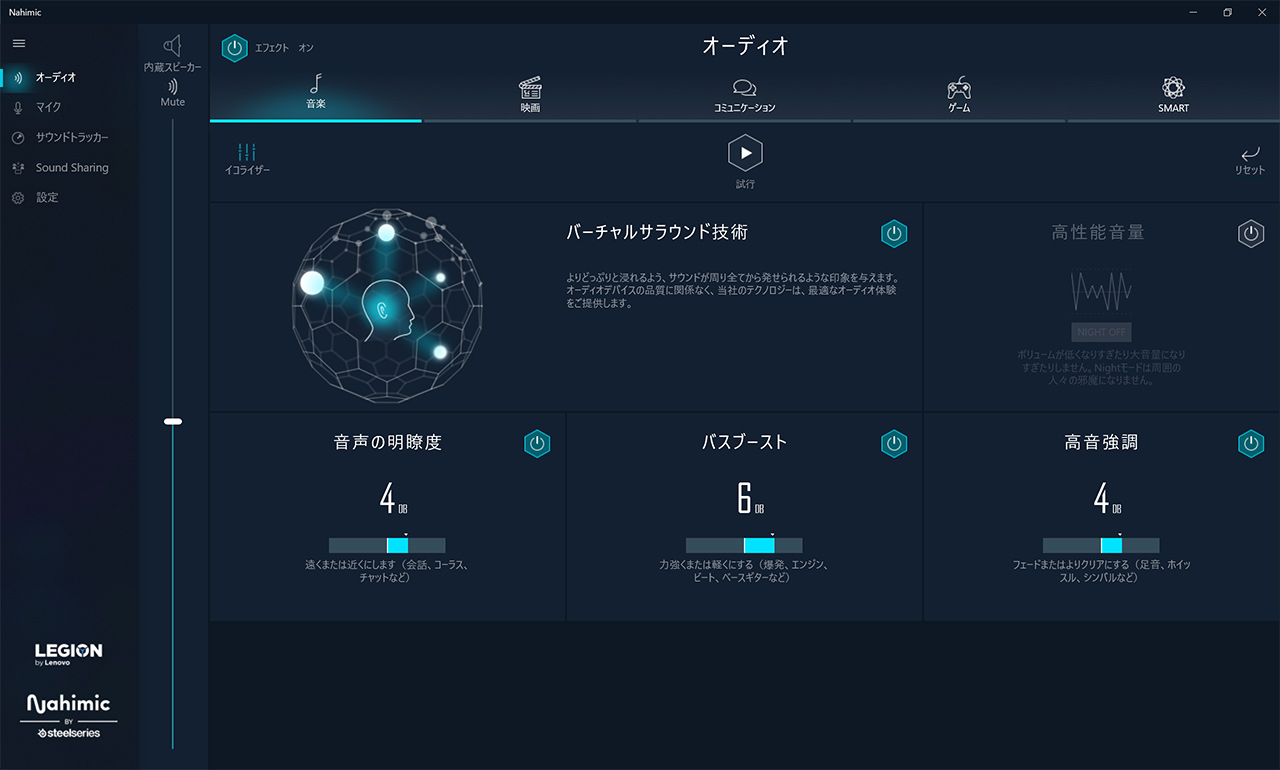The height and width of the screenshot is (770, 1280).
Task: Open 設定 in the sidebar
Action: (x=47, y=198)
